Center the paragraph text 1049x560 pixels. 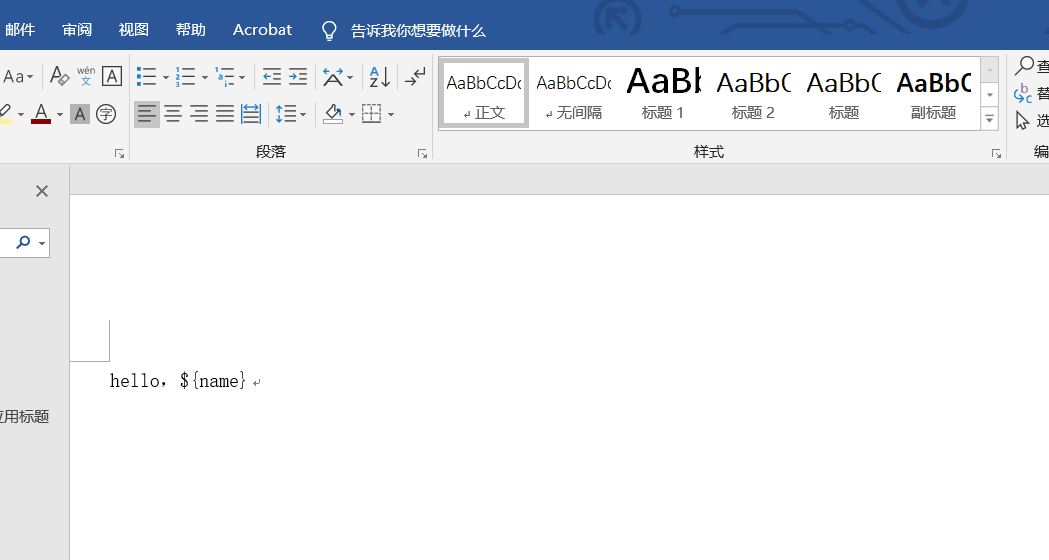click(173, 114)
